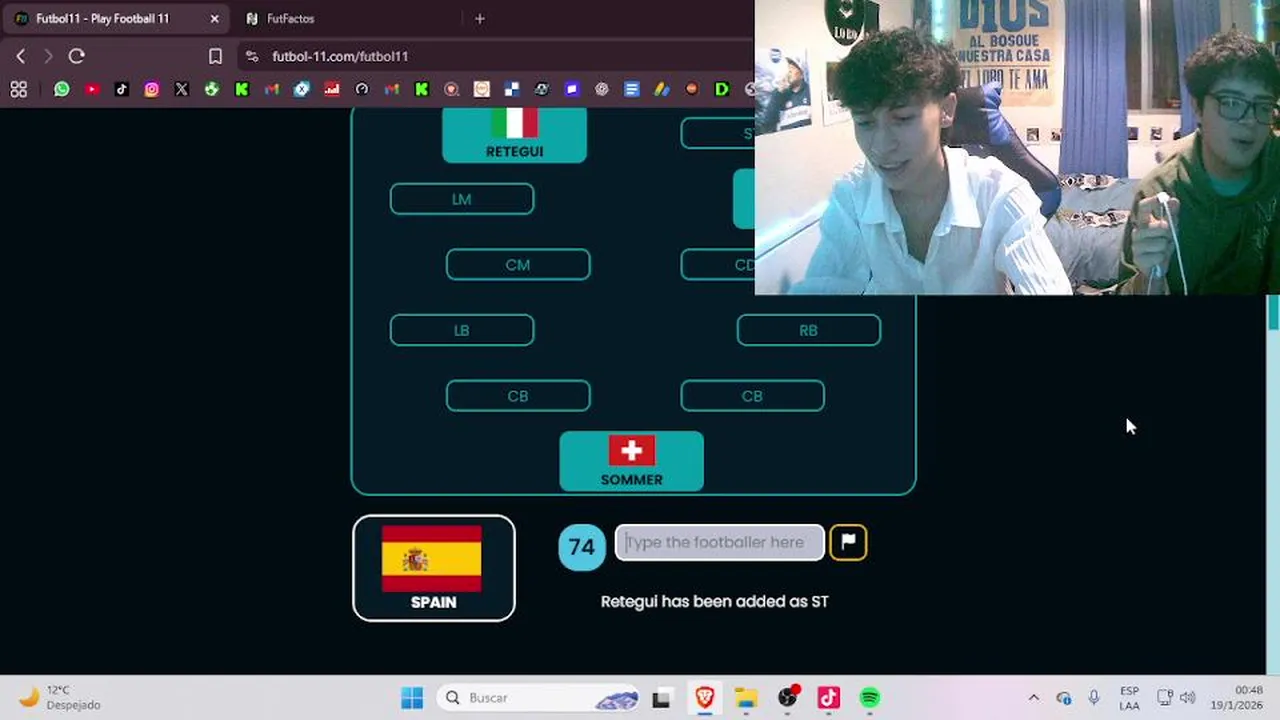Close the Futbol11 tab
Image resolution: width=1280 pixels, height=720 pixels.
(214, 18)
